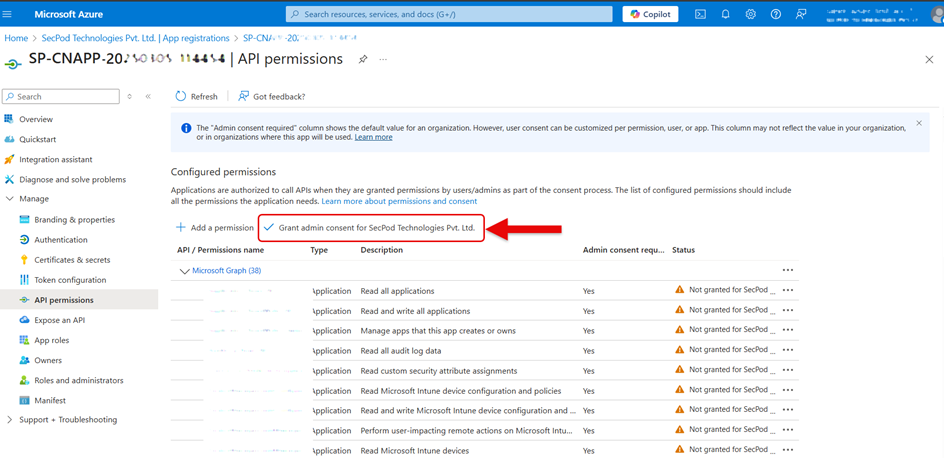Click Learn more in the info banner
This screenshot has height=458, width=944.
[373, 137]
